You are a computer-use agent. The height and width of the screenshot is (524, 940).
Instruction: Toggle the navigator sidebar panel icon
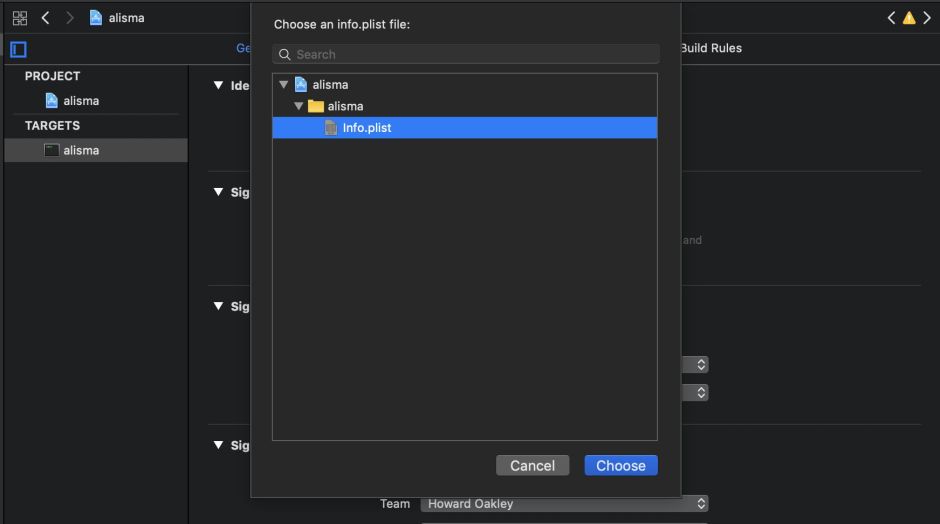(x=18, y=49)
